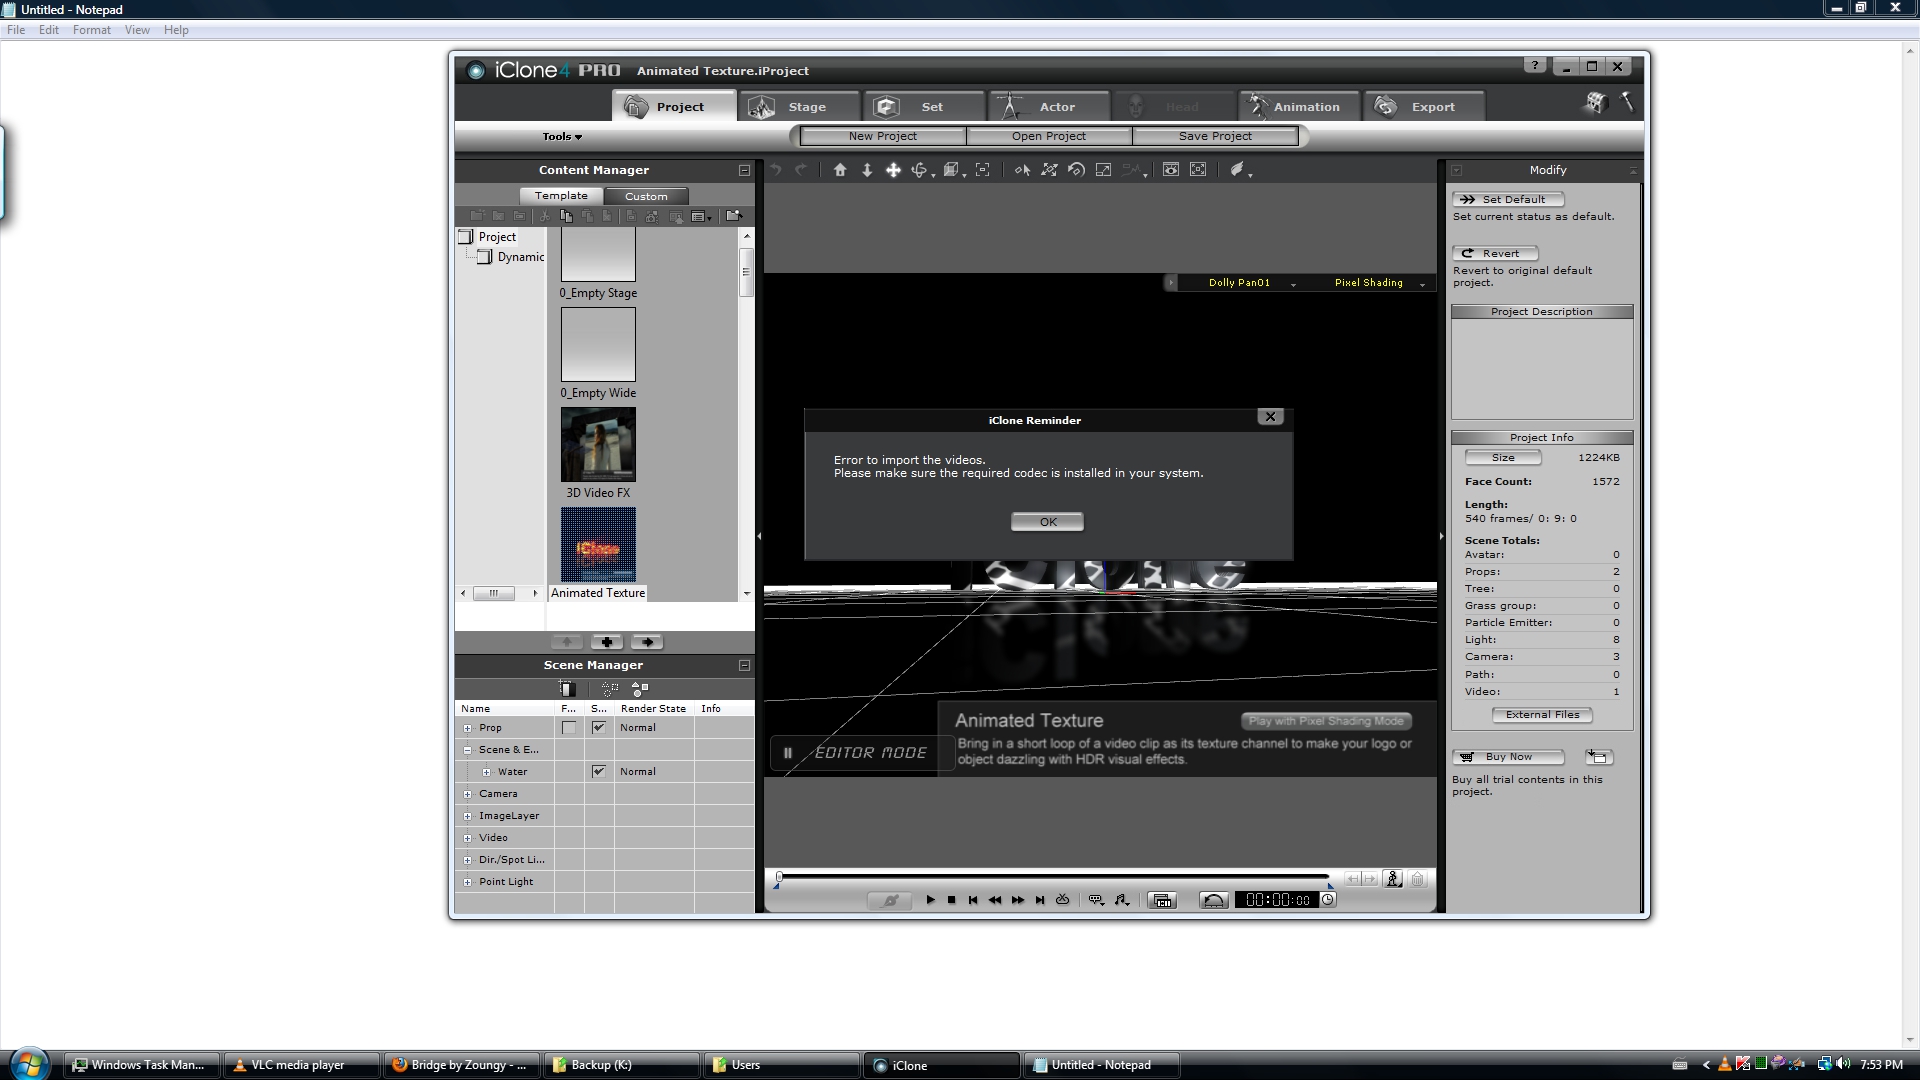The height and width of the screenshot is (1080, 1920).
Task: Select the camera pan cross-arrows tool
Action: tap(893, 170)
